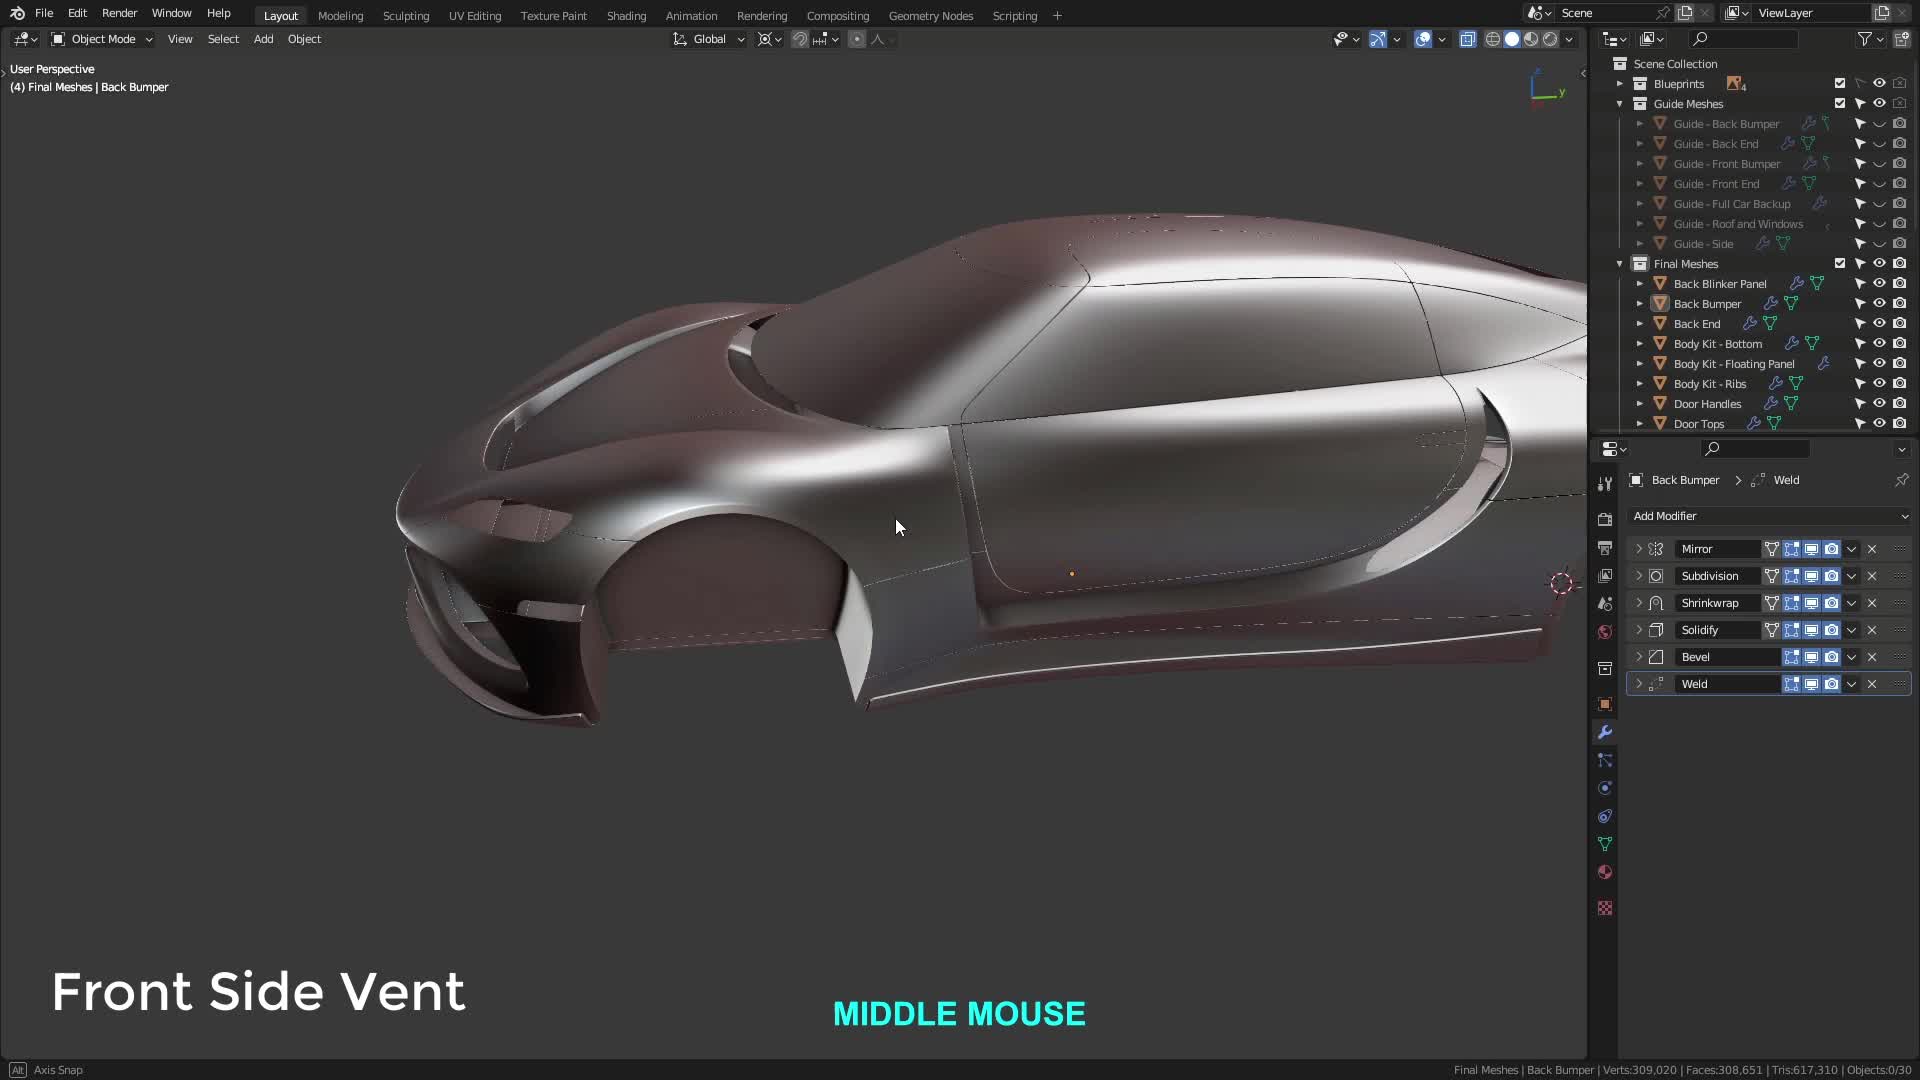Viewport: 1920px width, 1080px height.
Task: Open the Object Data properties triangle tab
Action: point(1605,844)
